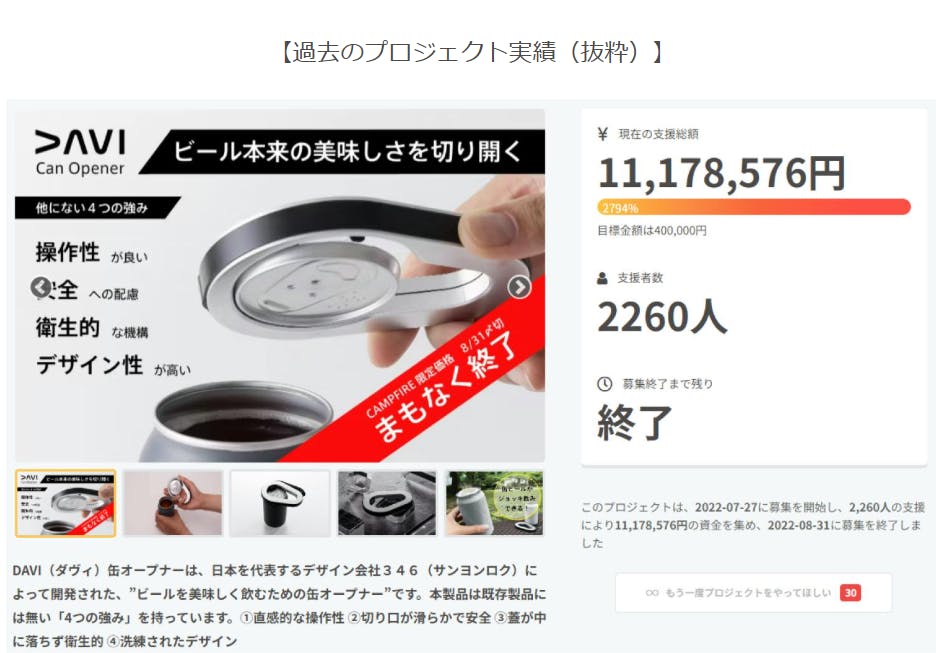Click the 過去のプロジェクト実績 heading
The width and height of the screenshot is (936, 653).
pyautogui.click(x=471, y=52)
